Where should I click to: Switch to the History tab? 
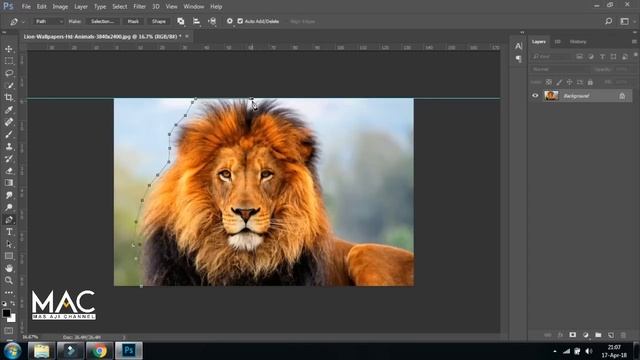click(x=578, y=42)
